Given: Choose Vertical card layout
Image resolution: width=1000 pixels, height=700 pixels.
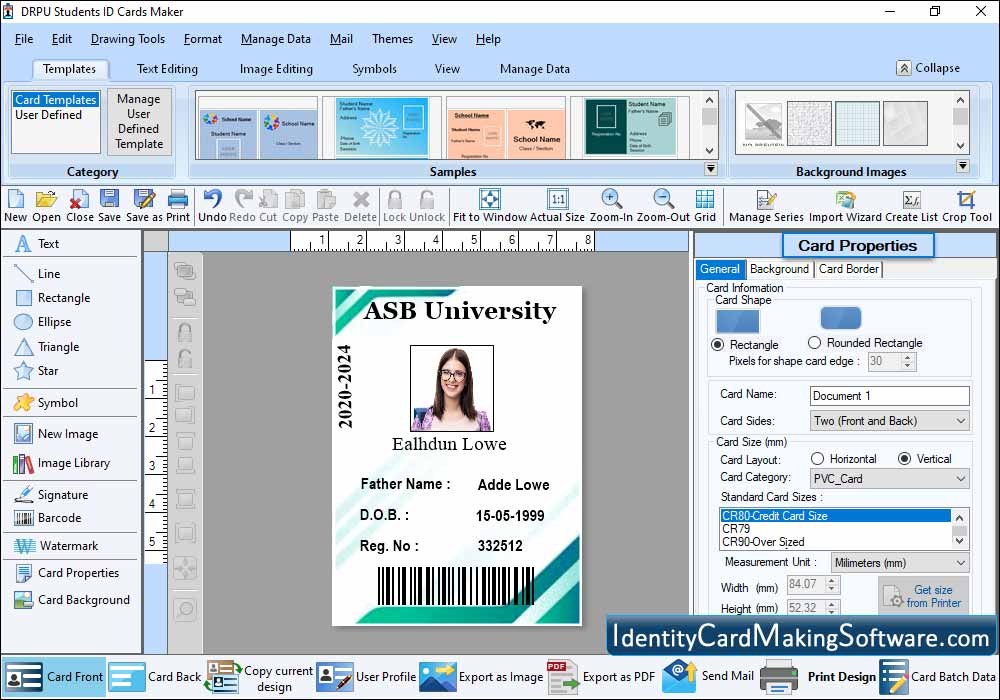Looking at the screenshot, I should coord(904,458).
